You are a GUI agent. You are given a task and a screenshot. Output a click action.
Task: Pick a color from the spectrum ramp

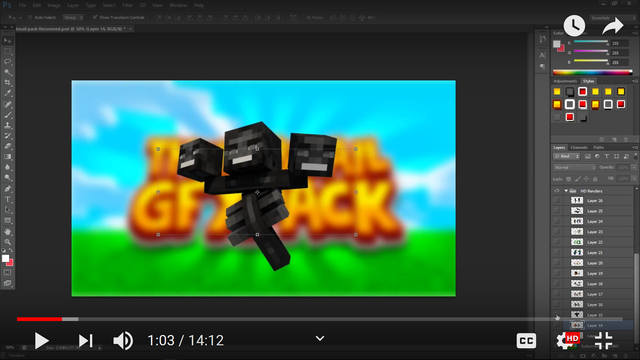(x=592, y=72)
